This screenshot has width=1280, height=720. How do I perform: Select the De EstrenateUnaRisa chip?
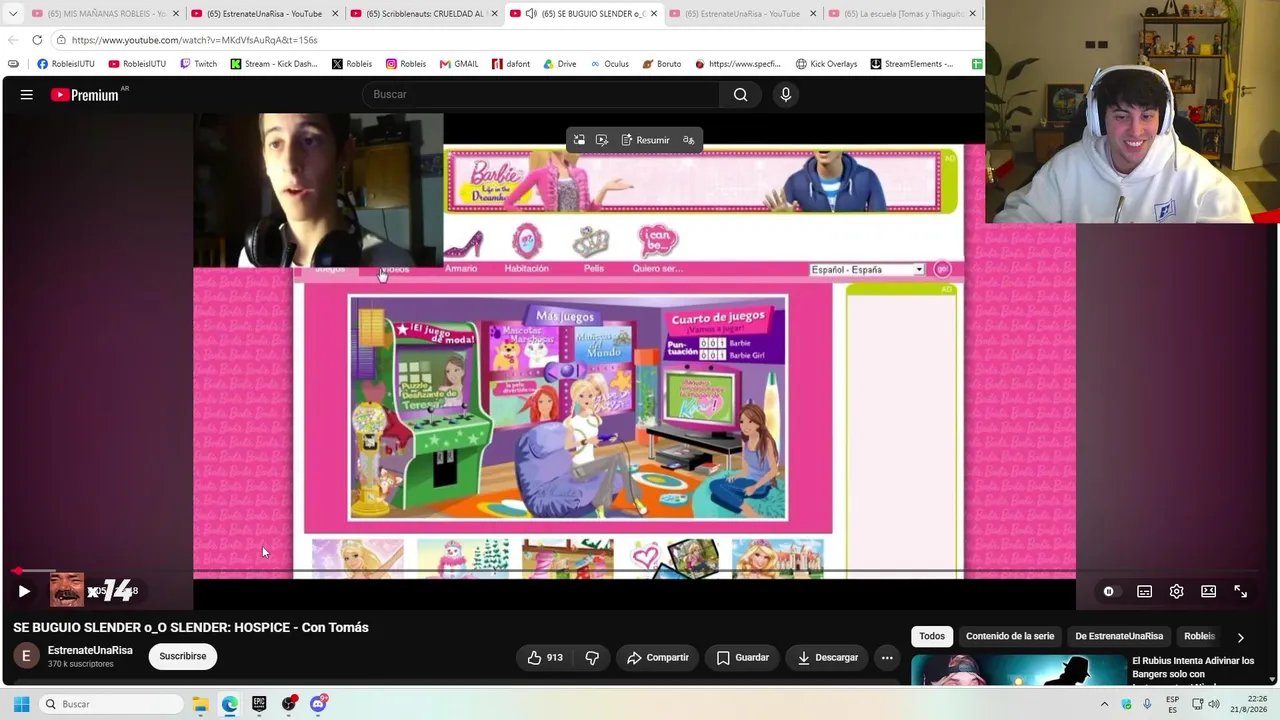[x=1119, y=636]
